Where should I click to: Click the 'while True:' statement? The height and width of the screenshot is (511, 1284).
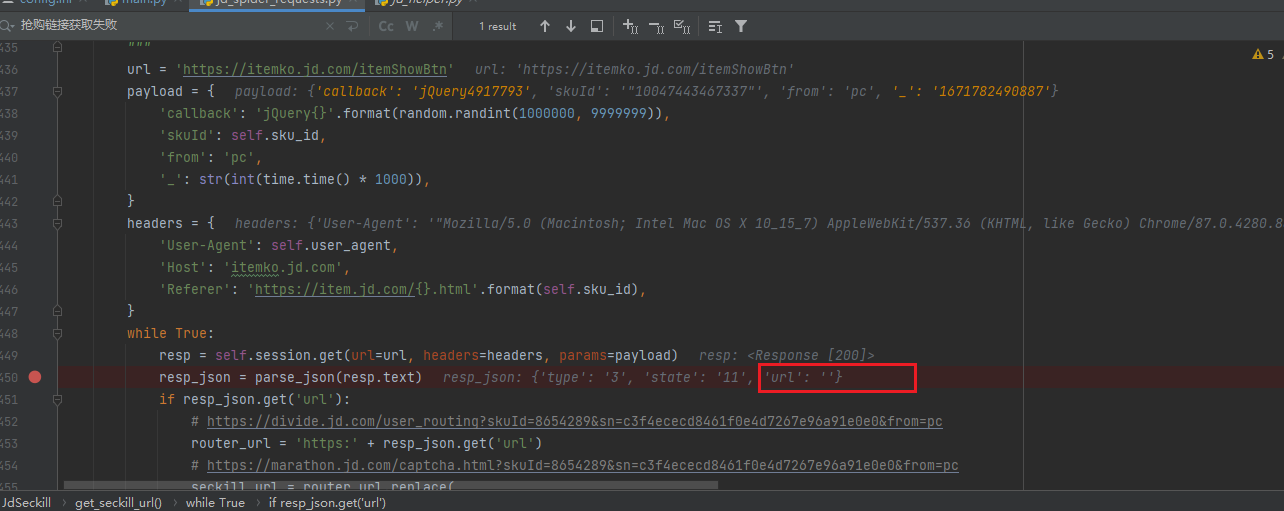(171, 333)
